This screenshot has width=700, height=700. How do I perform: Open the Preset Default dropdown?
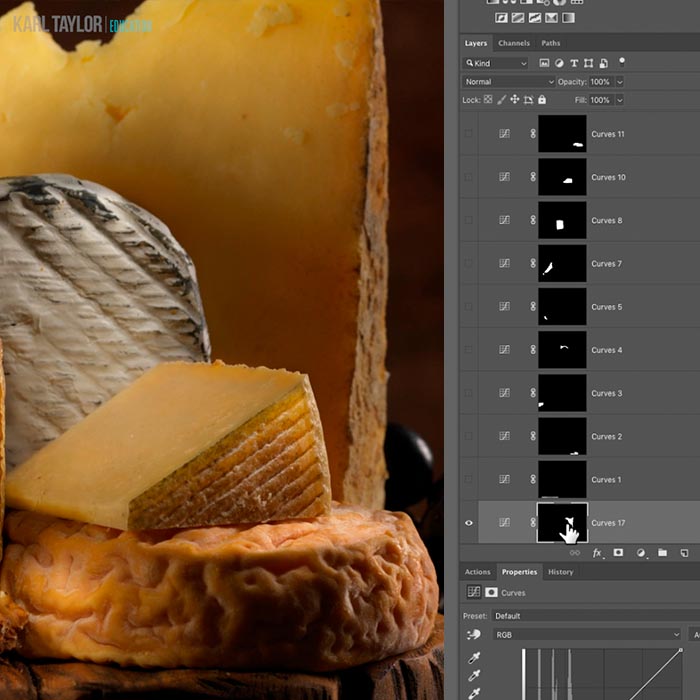click(x=596, y=616)
